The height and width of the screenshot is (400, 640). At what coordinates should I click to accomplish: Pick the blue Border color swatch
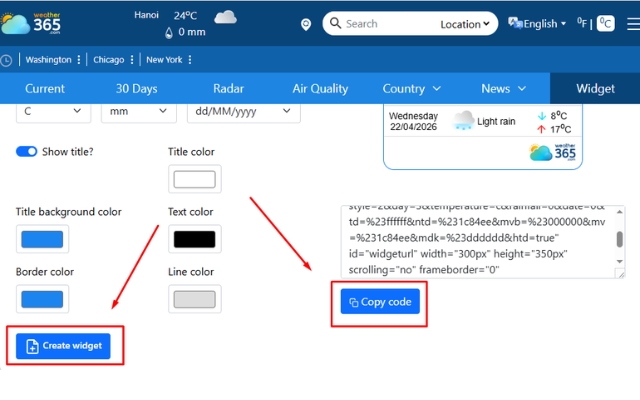pyautogui.click(x=42, y=299)
